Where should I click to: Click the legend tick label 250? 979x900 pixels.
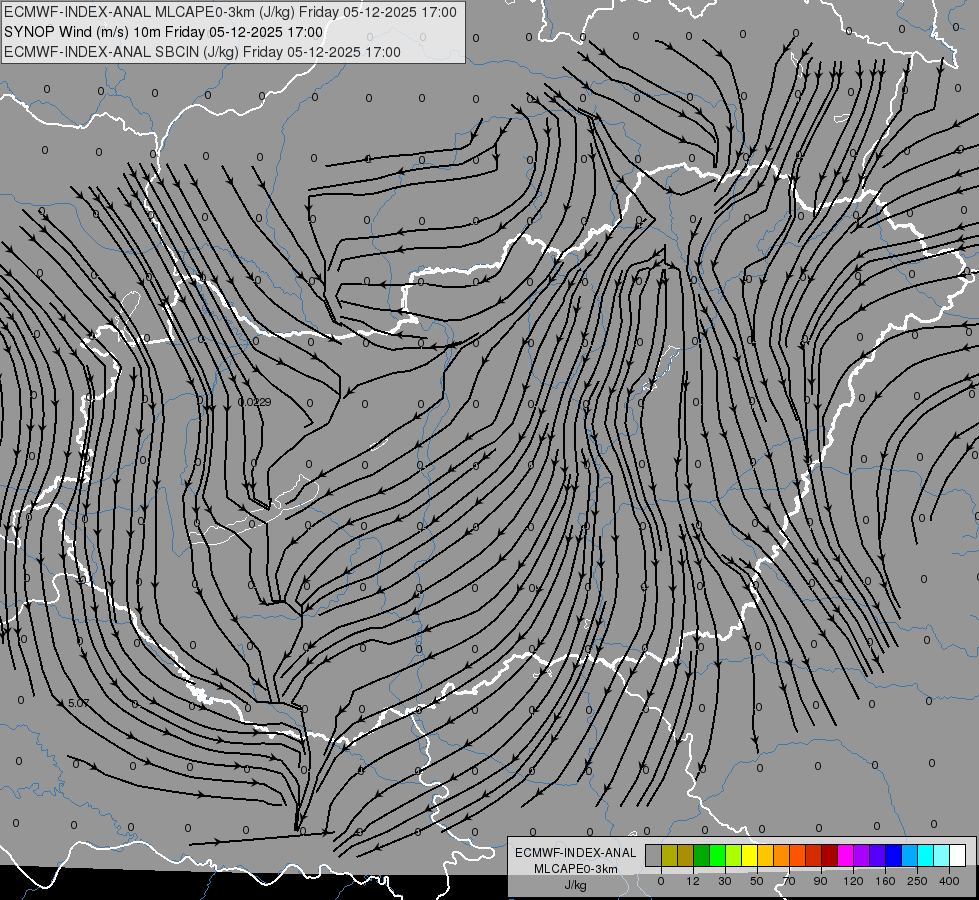[917, 881]
